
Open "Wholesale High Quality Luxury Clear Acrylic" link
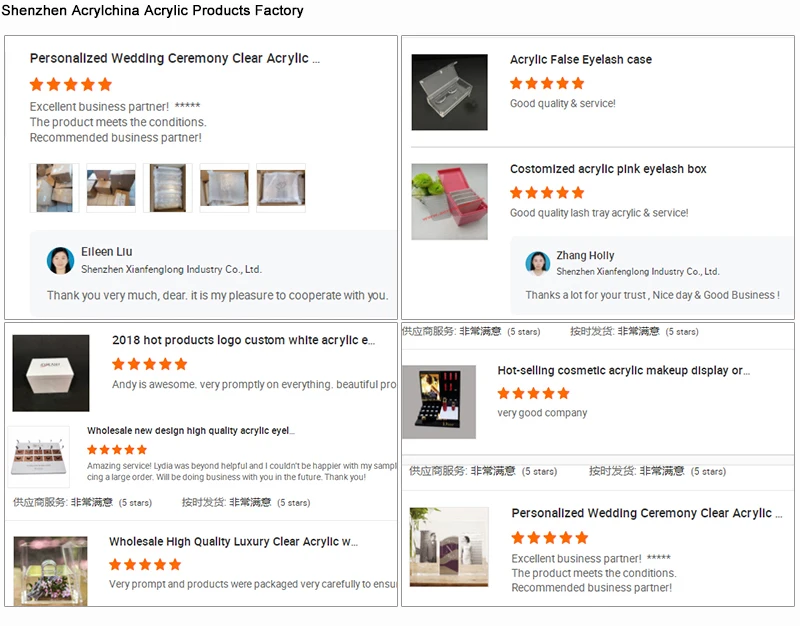233,542
